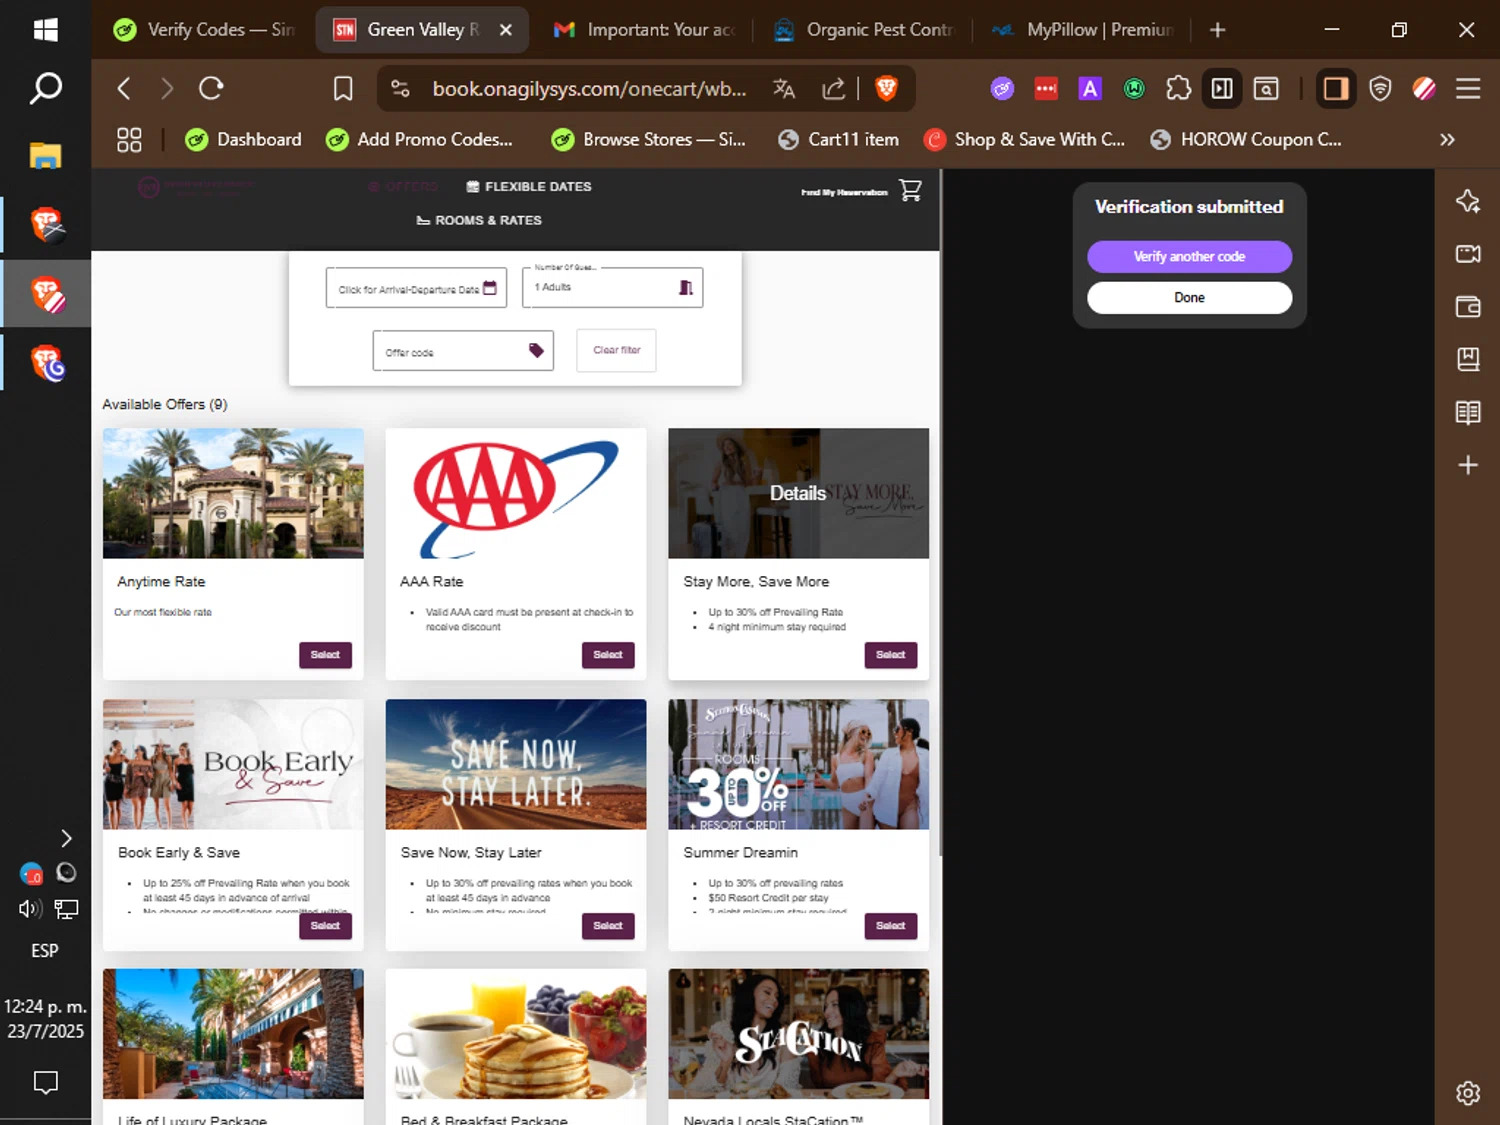Open Dashboard bookmark
The image size is (1500, 1125).
click(x=243, y=140)
